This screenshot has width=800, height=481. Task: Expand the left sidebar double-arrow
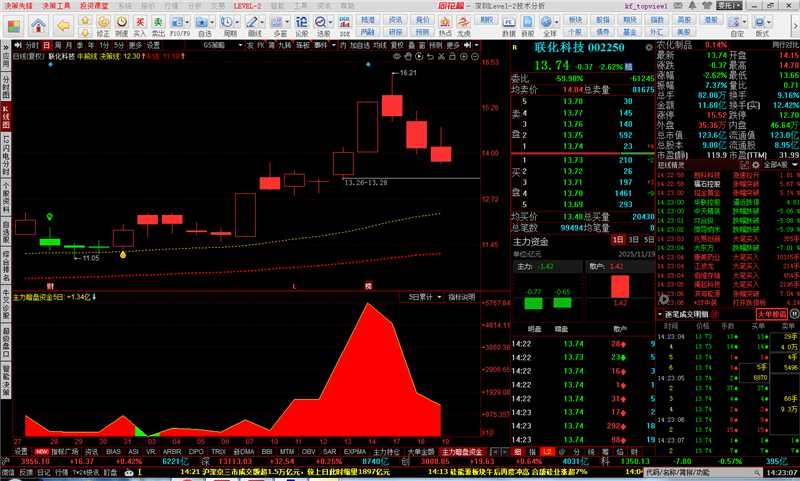(x=6, y=46)
